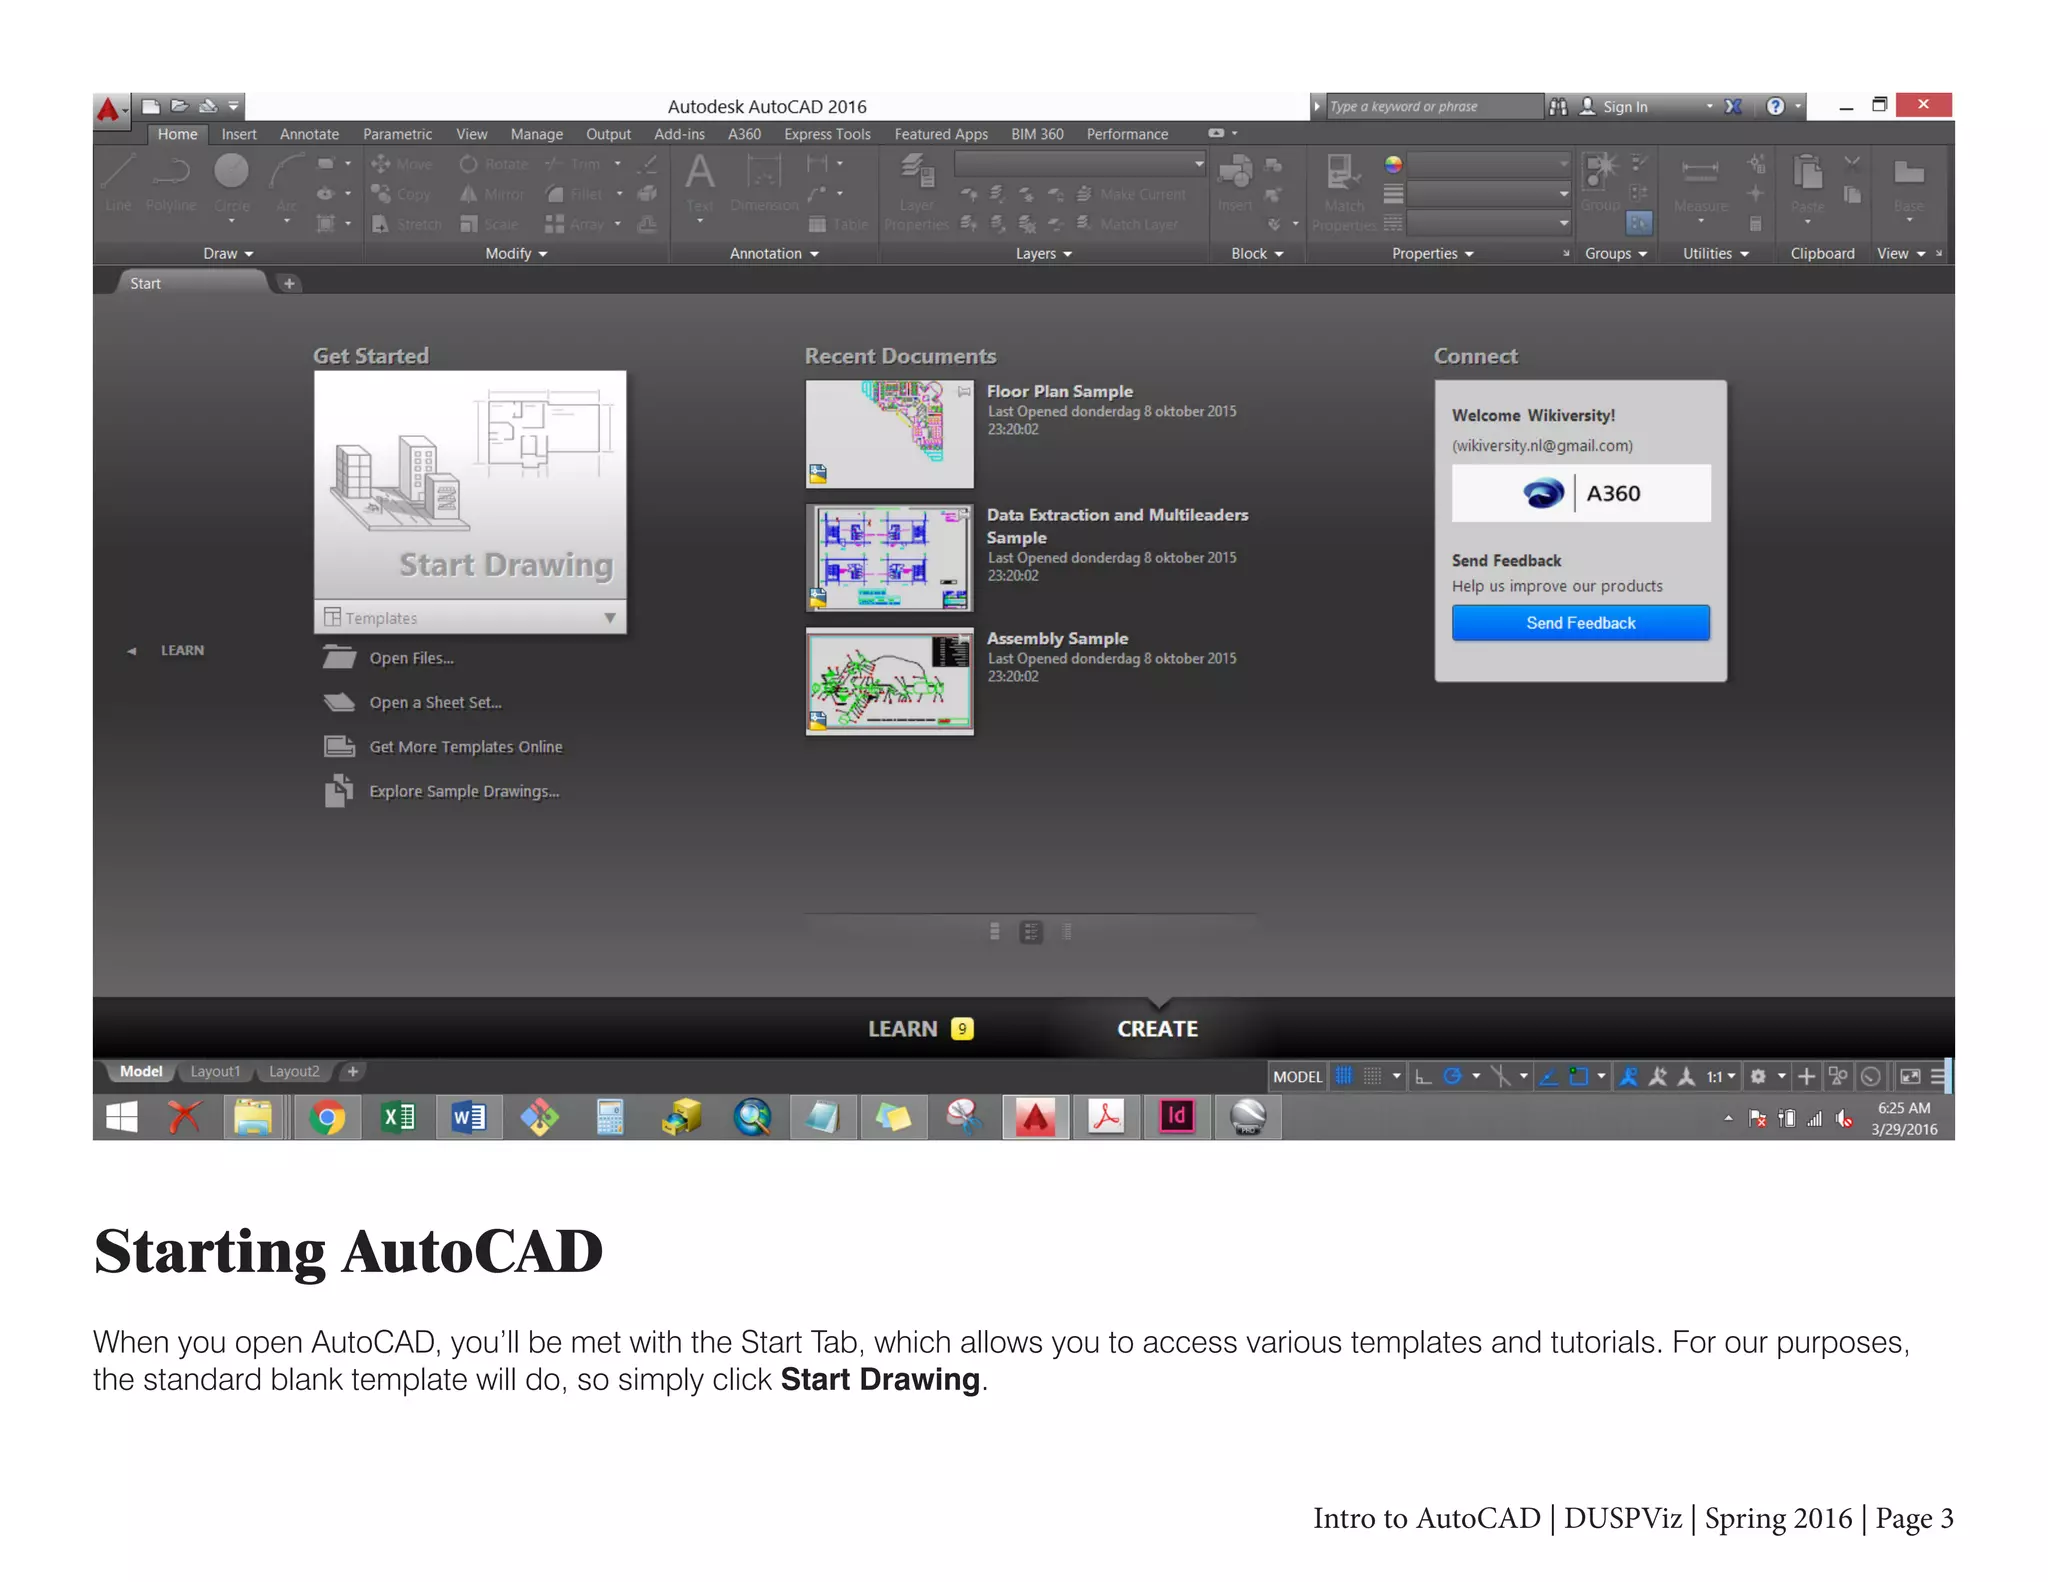Open workspace switching gear icon
2048x1582 pixels.
pos(1758,1076)
